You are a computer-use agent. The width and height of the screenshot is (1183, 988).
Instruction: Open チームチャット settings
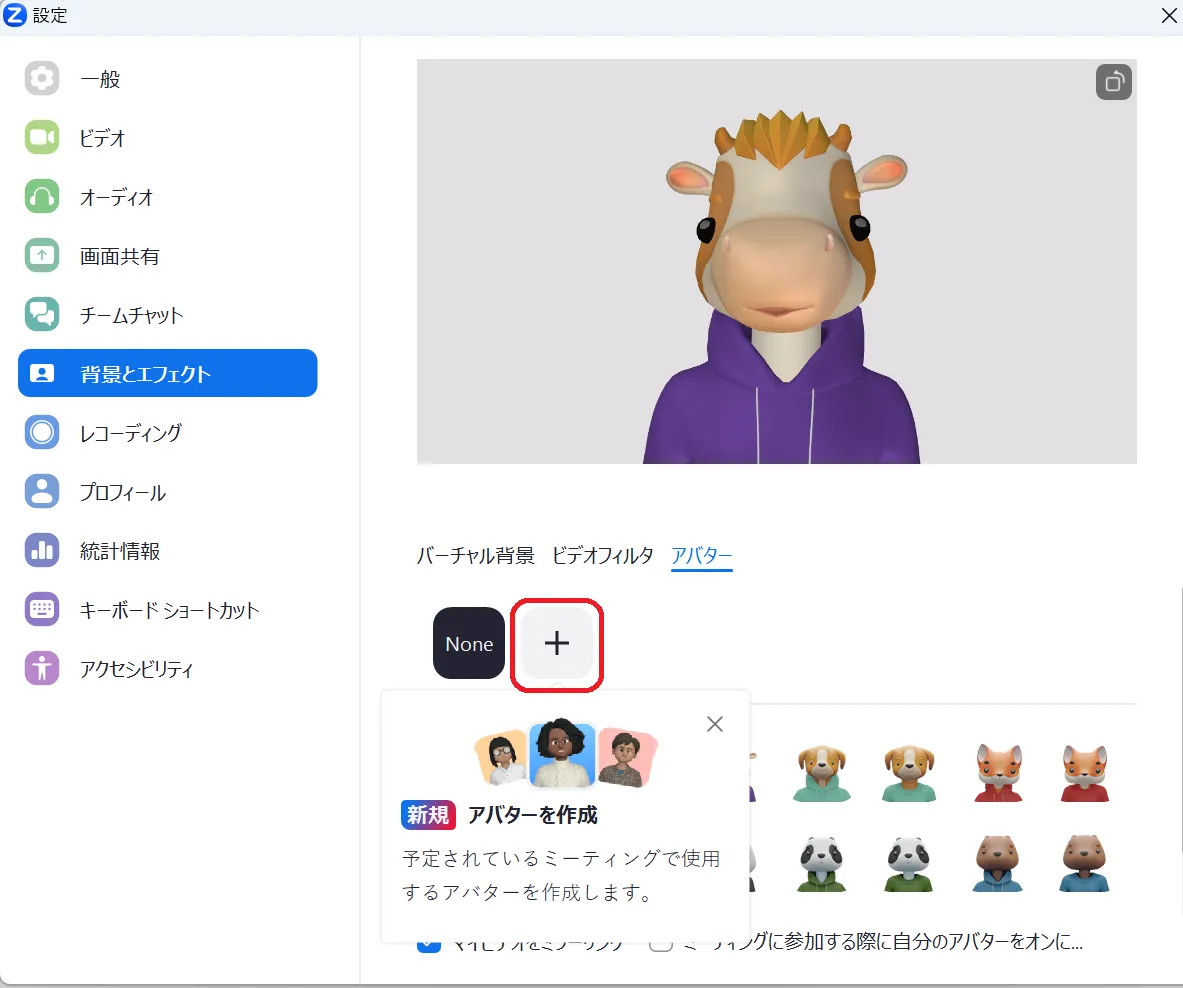pos(131,315)
